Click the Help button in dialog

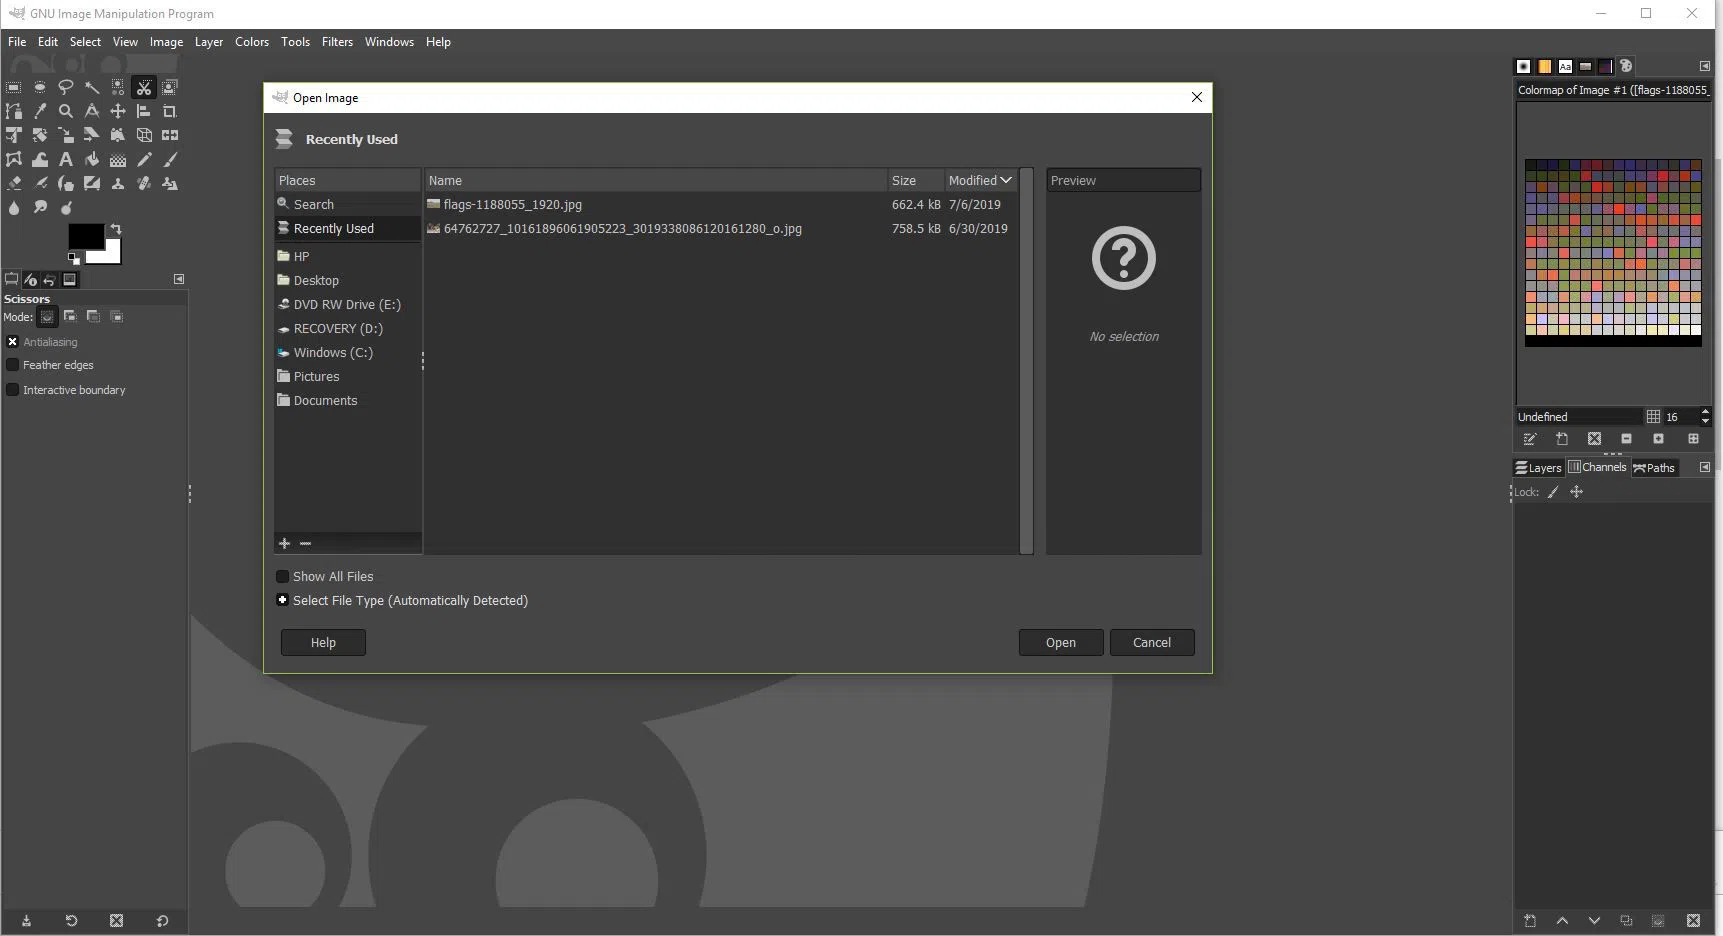coord(323,643)
